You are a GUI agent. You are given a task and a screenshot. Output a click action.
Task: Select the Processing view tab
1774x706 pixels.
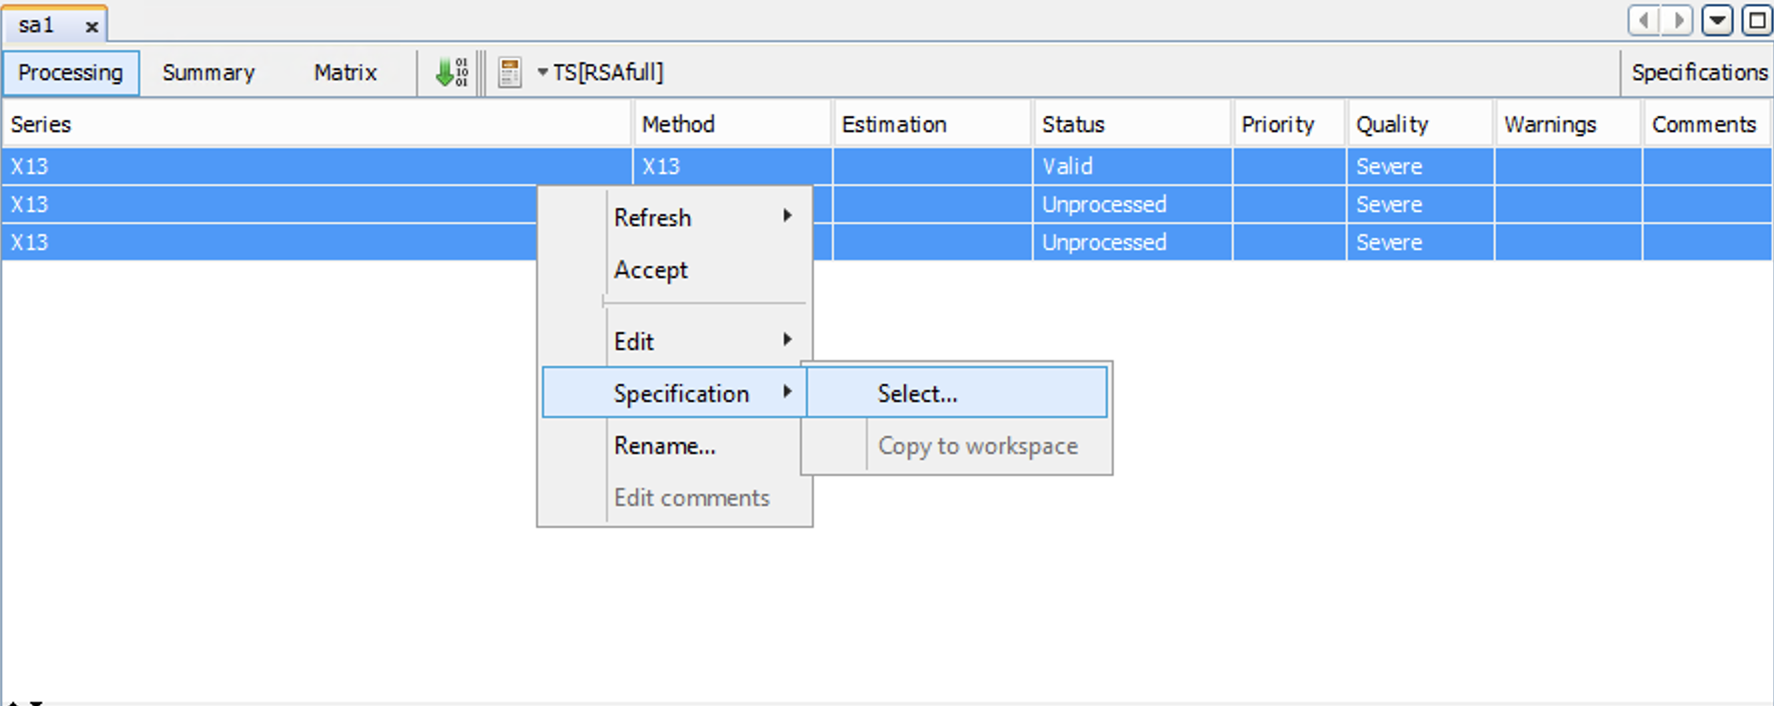tap(70, 73)
